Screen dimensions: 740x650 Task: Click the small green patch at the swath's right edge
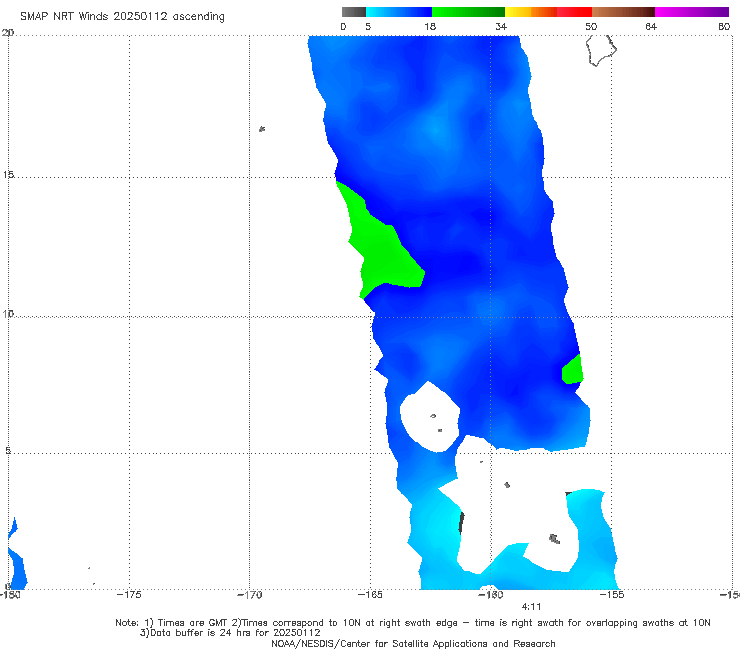572,370
